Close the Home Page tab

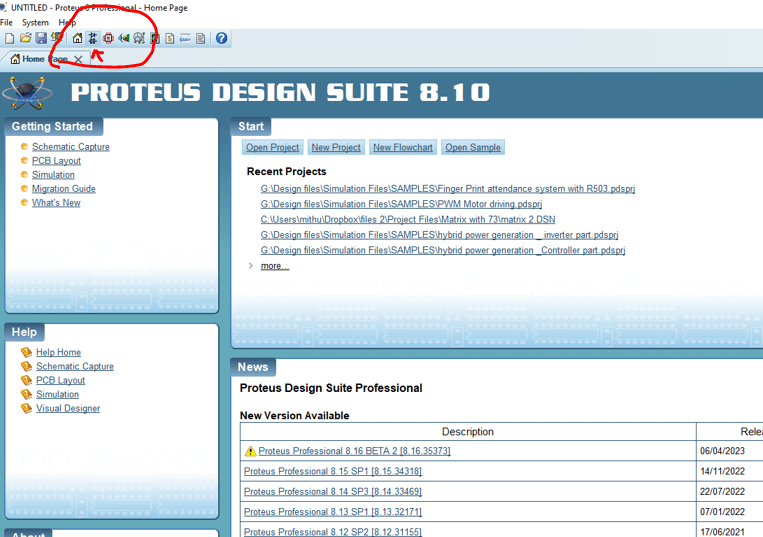(78, 59)
